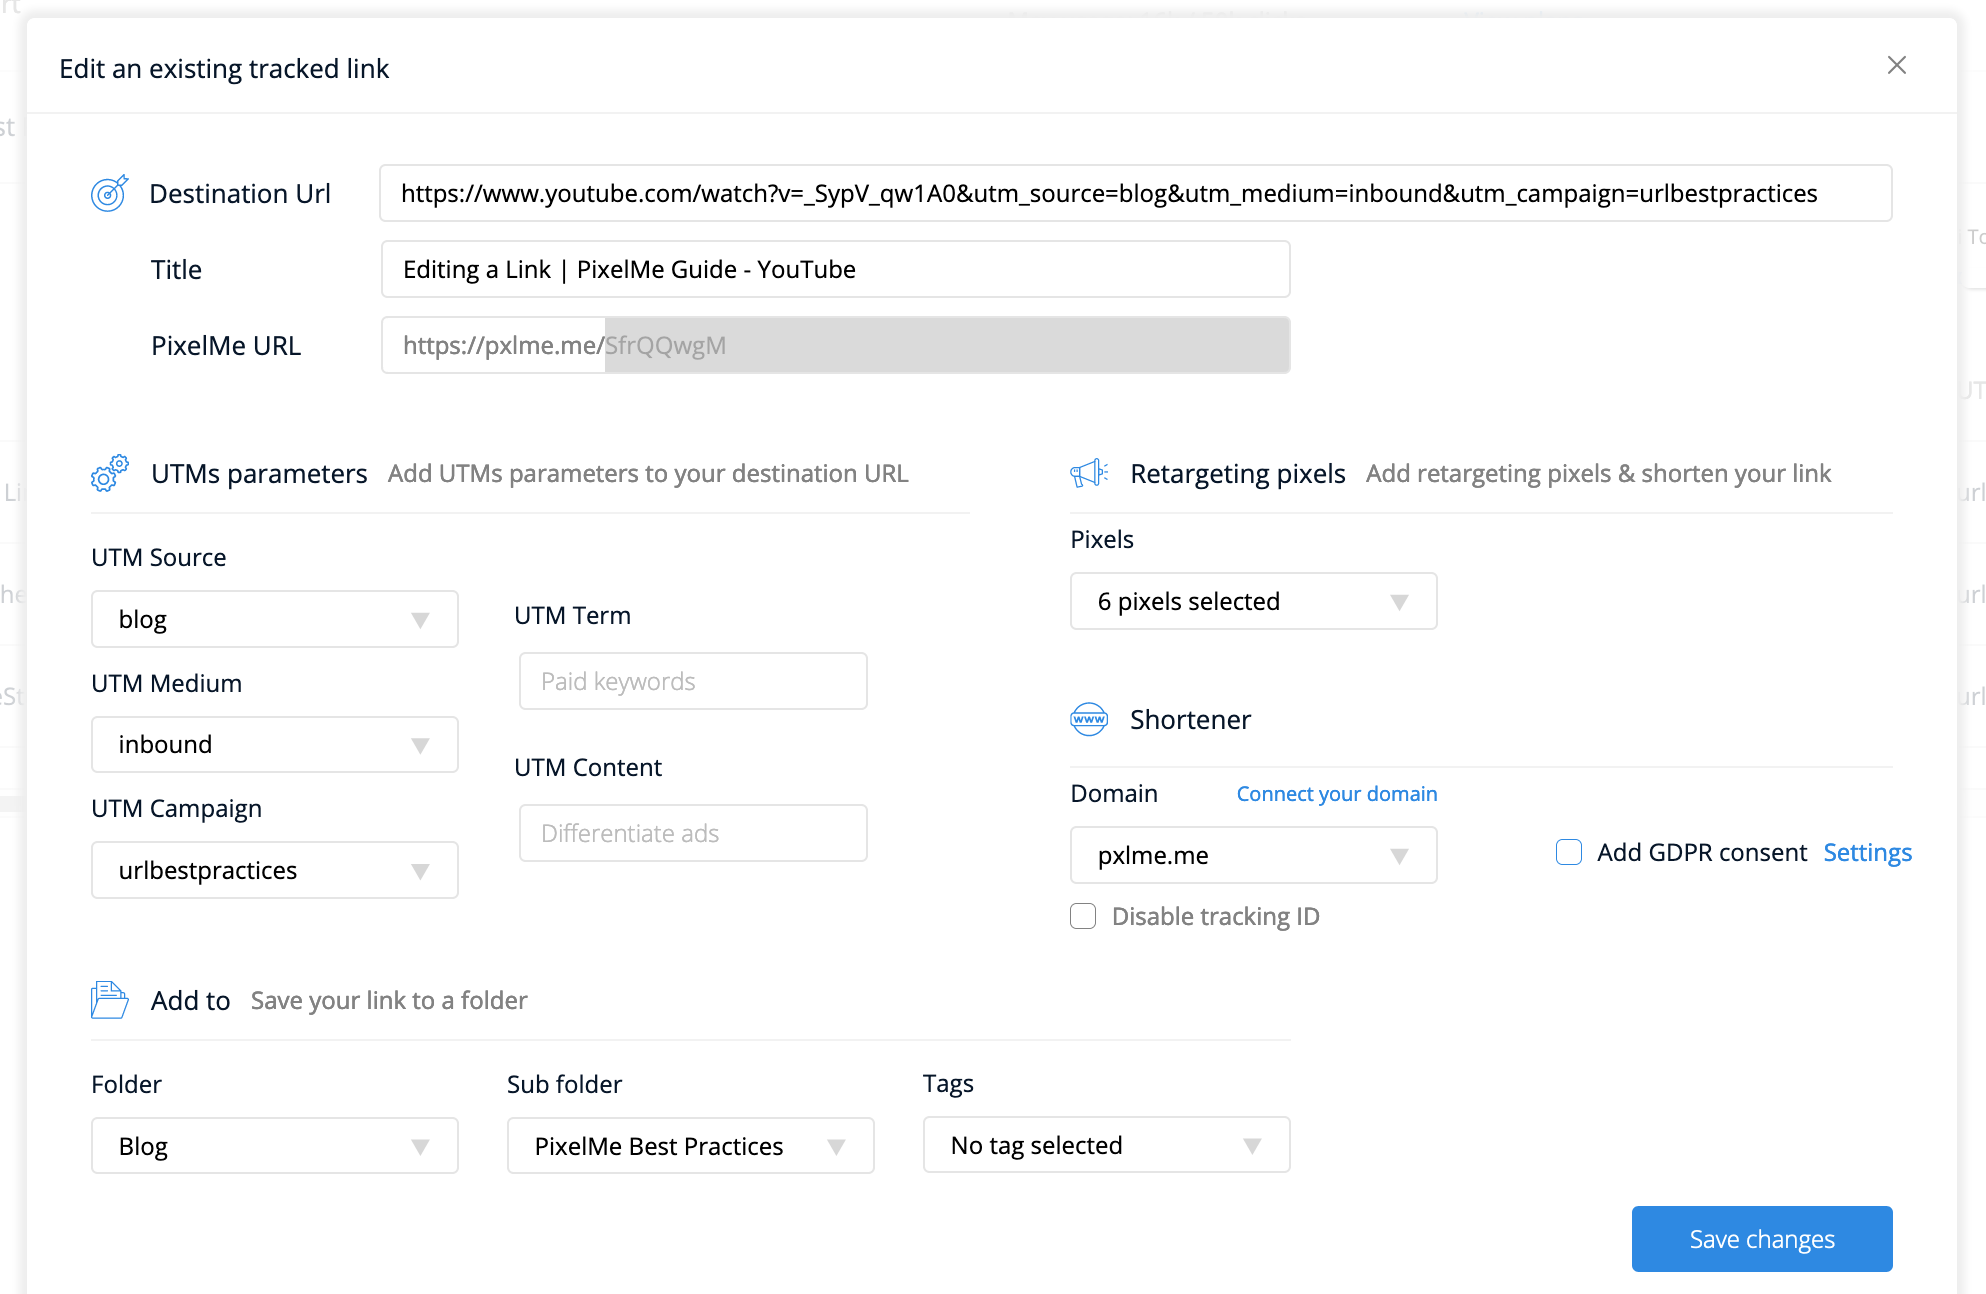This screenshot has width=1986, height=1294.
Task: Click the UTMs parameters heading
Action: coord(259,473)
